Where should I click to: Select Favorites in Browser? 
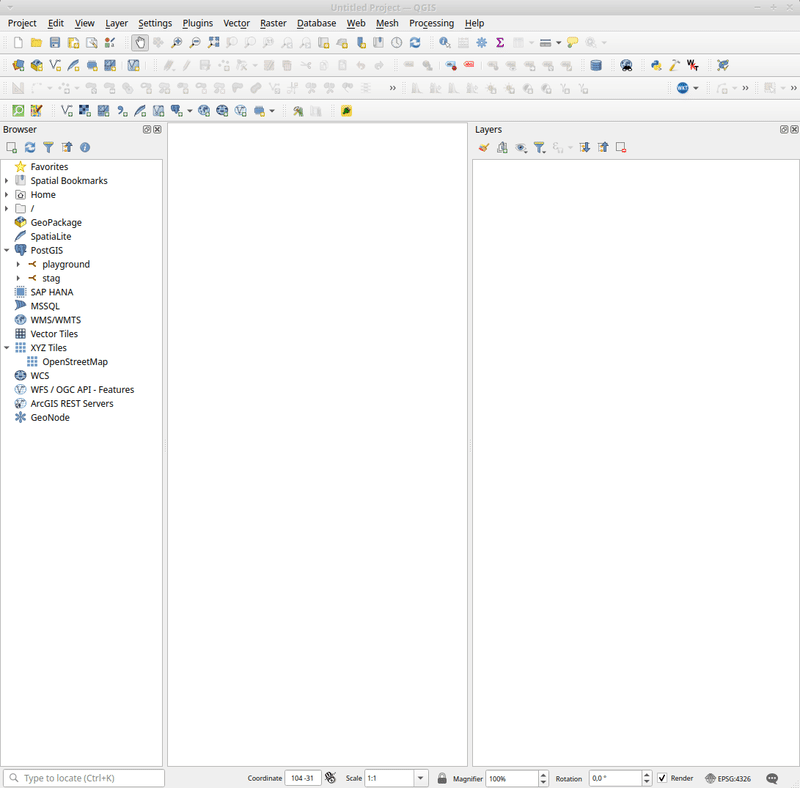point(49,167)
